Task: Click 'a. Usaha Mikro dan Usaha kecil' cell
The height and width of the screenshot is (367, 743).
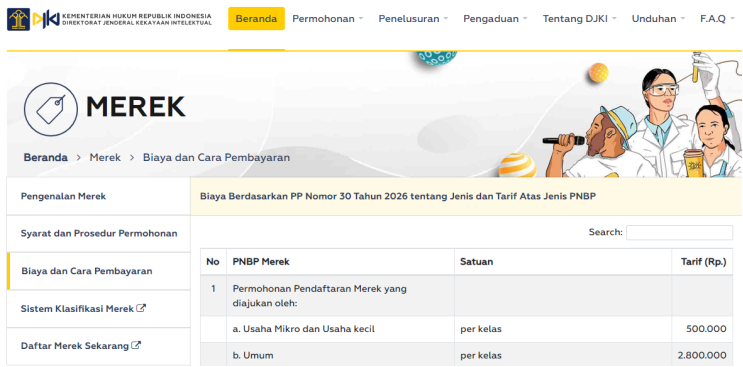Action: (x=340, y=329)
